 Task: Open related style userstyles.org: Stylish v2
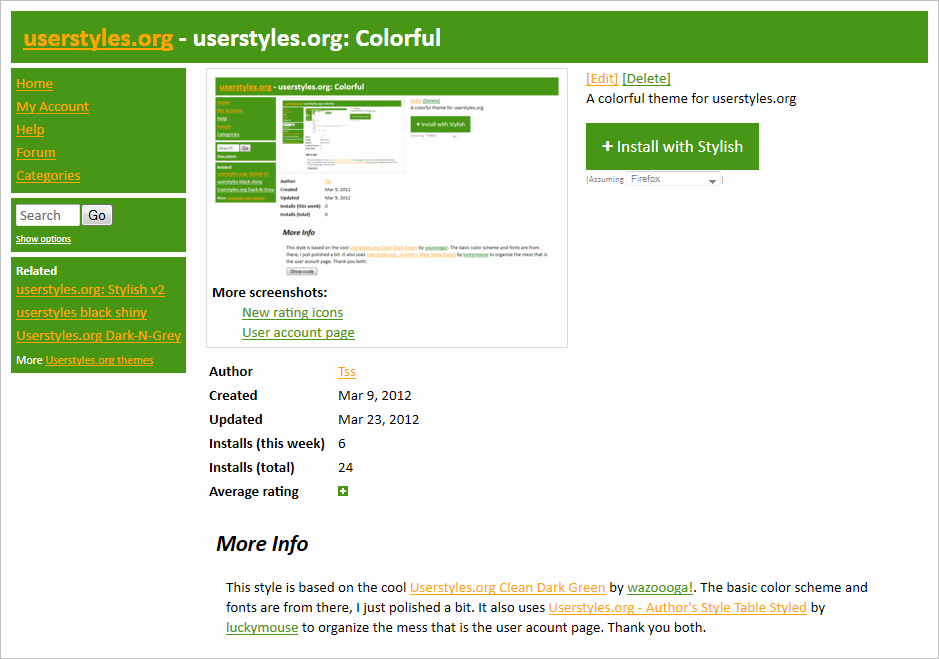tap(90, 289)
